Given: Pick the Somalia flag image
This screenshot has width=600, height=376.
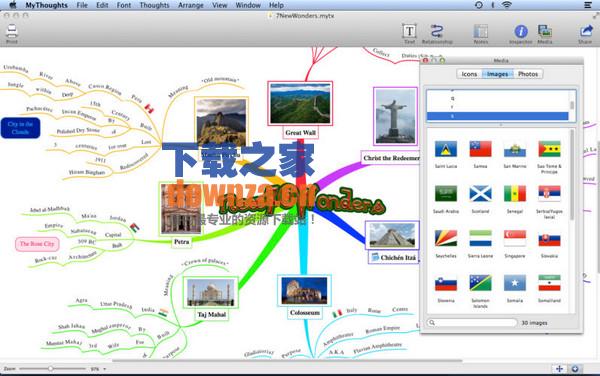Looking at the screenshot, I should coord(515,283).
